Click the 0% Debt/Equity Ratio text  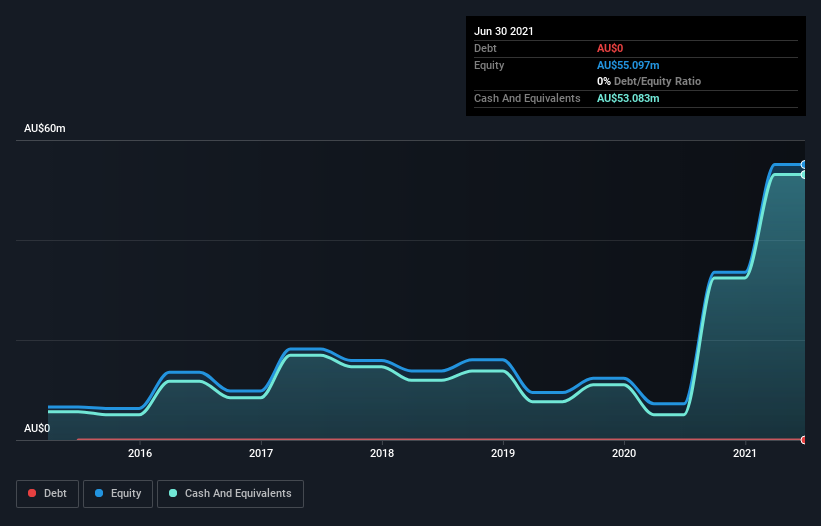tap(649, 81)
